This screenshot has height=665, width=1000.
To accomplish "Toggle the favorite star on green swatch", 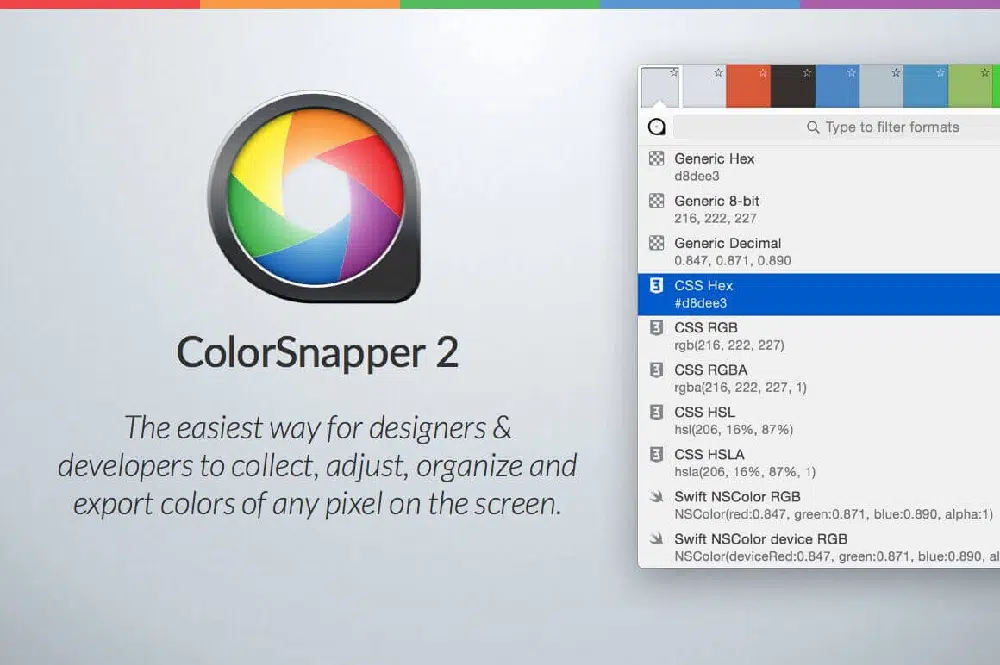I will tap(984, 73).
